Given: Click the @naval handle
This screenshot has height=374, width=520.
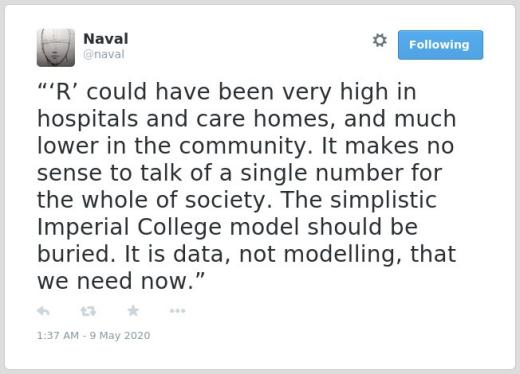Looking at the screenshot, I should point(104,54).
